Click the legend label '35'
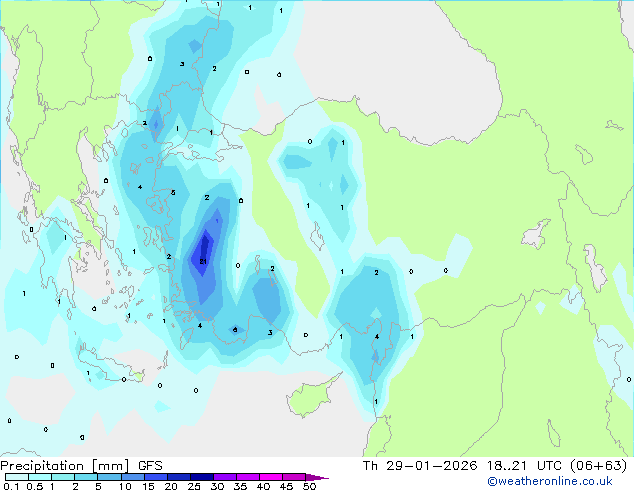This screenshot has height=490, width=634. [240, 486]
